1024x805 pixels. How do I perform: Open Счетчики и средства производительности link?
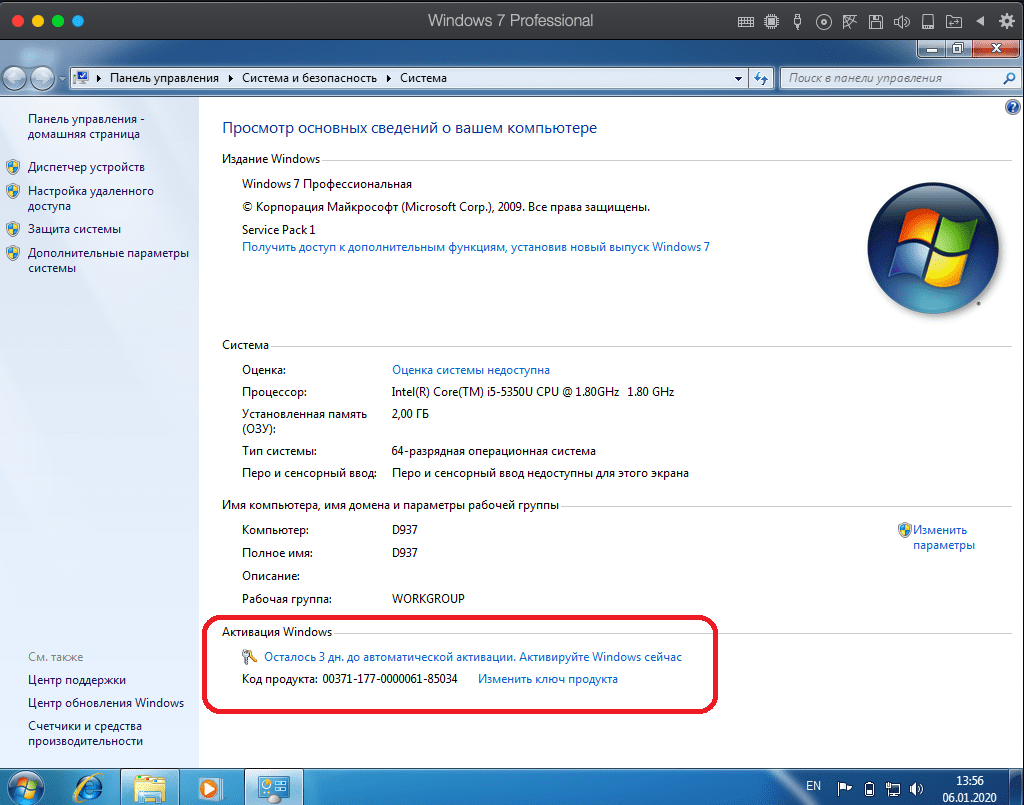pos(85,733)
